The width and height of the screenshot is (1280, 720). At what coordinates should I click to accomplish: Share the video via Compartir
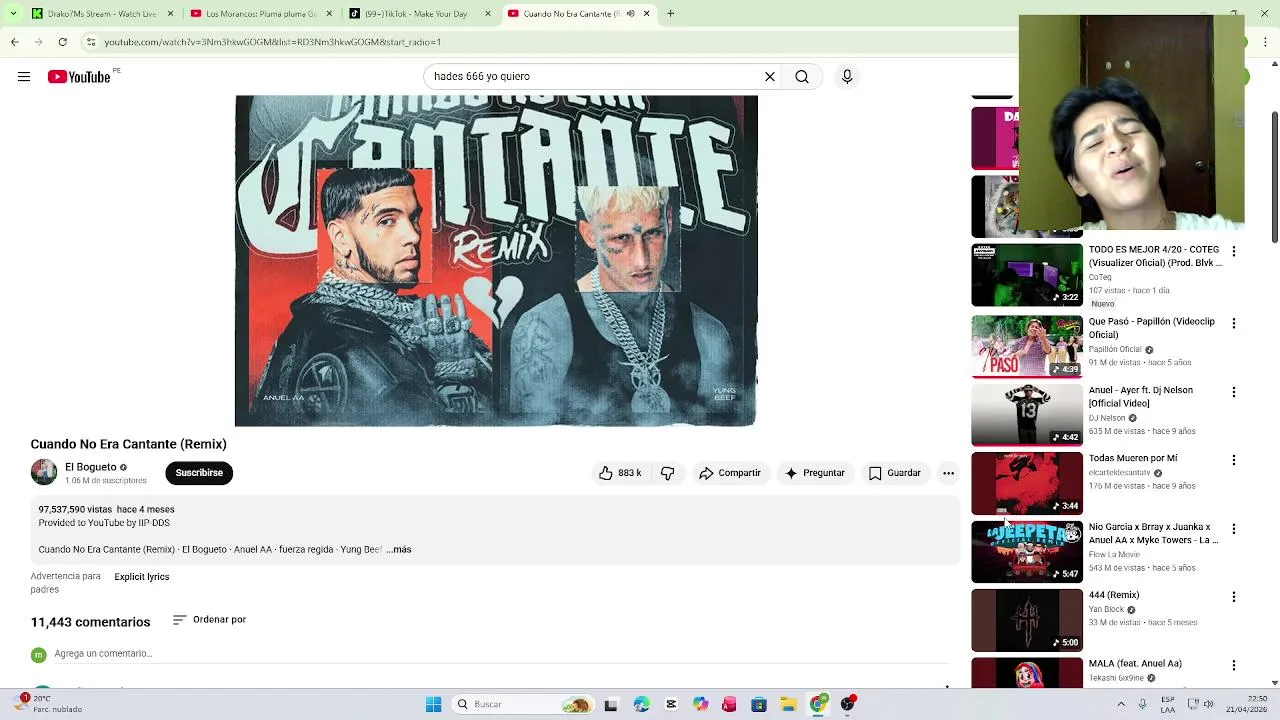pos(730,473)
